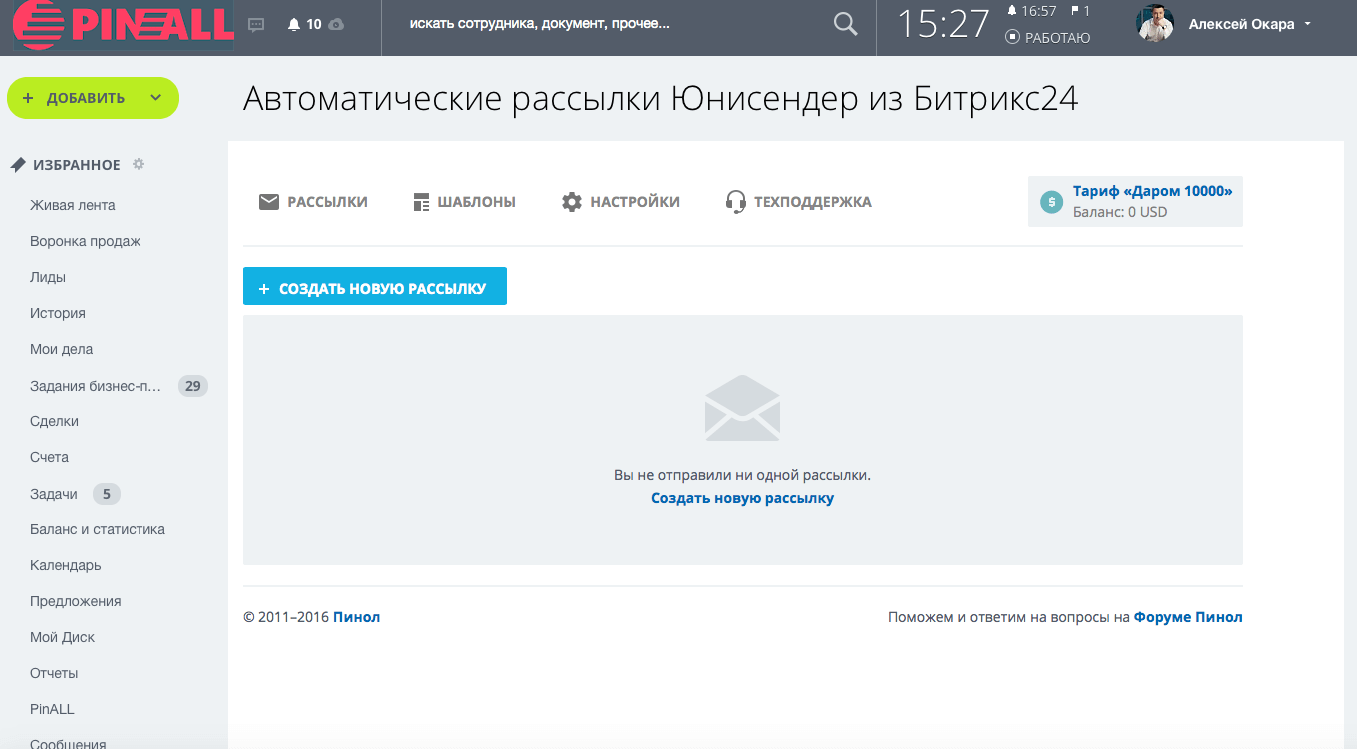Screen dimensions: 1357x749
Task: Click the alarm bell icon beside 16:57
Action: click(1012, 11)
